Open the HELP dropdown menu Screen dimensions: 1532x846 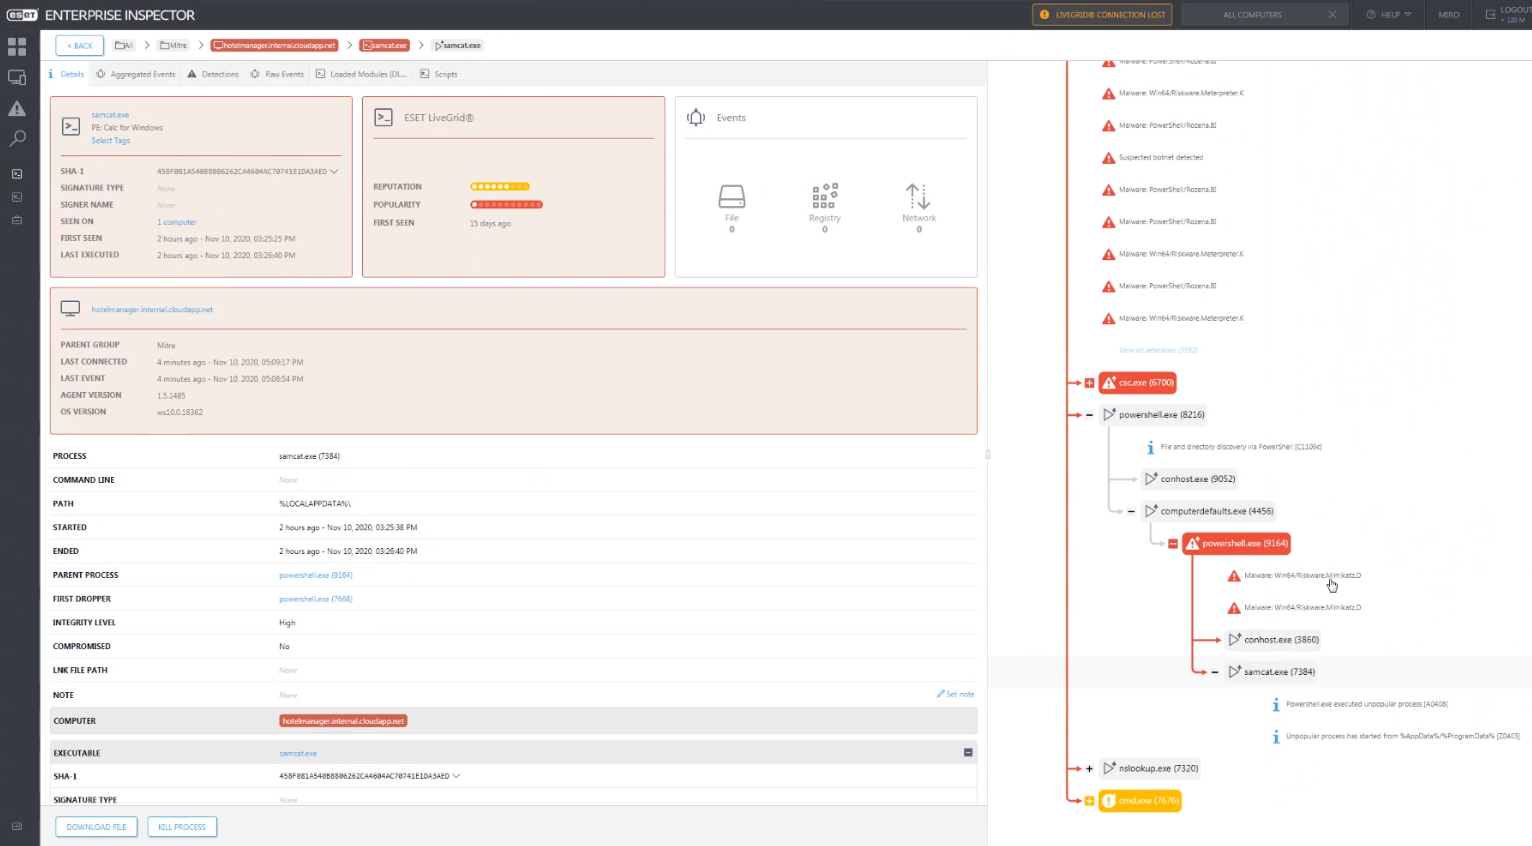tap(1390, 15)
